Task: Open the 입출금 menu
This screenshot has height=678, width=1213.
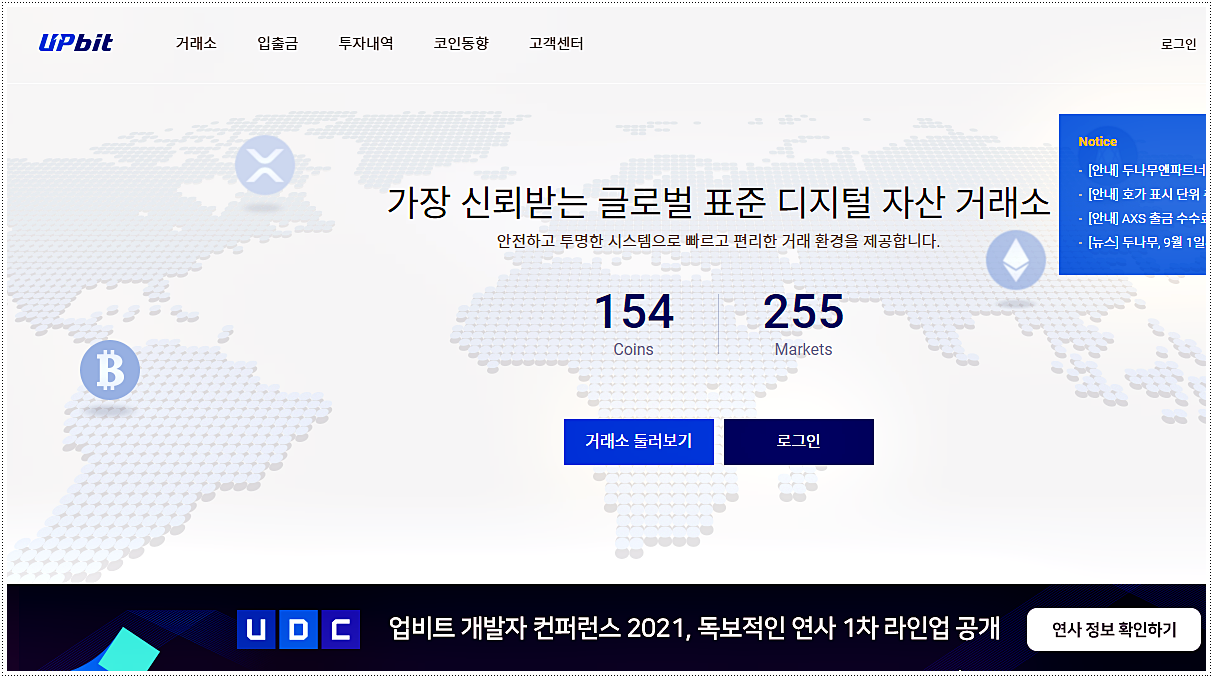Action: point(277,44)
